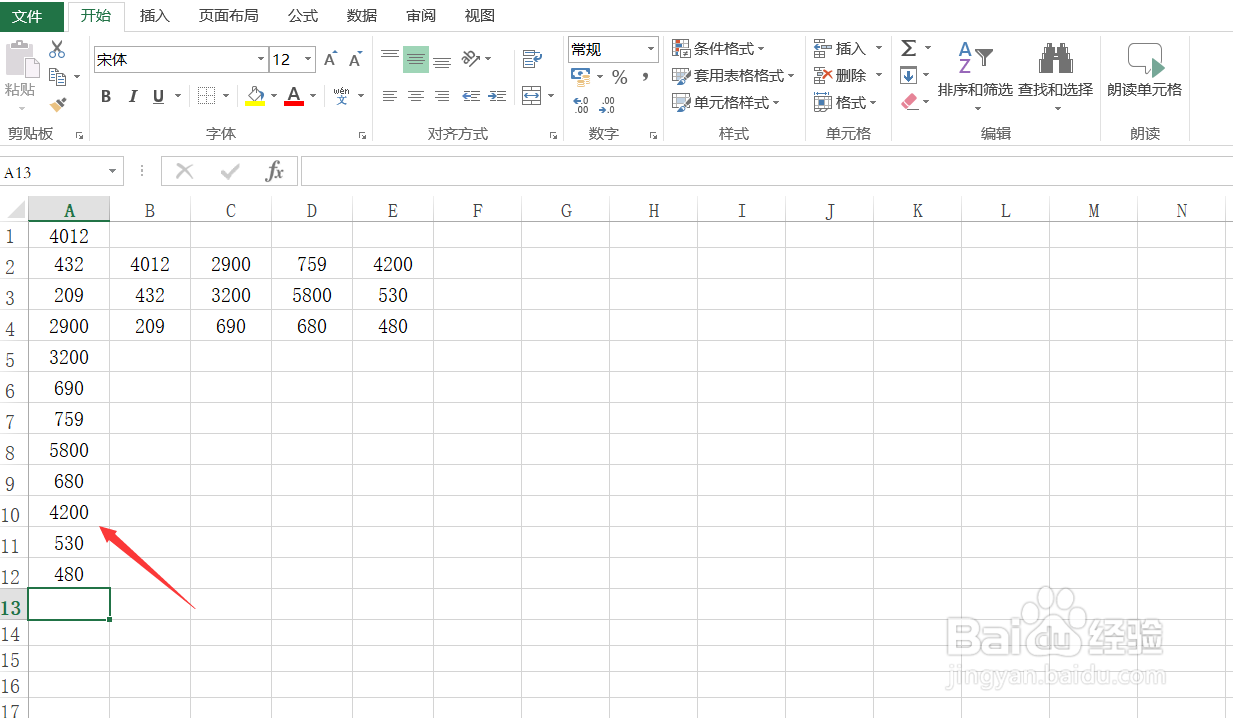Click the increase decimal icon
Image resolution: width=1233 pixels, height=718 pixels.
tap(582, 104)
